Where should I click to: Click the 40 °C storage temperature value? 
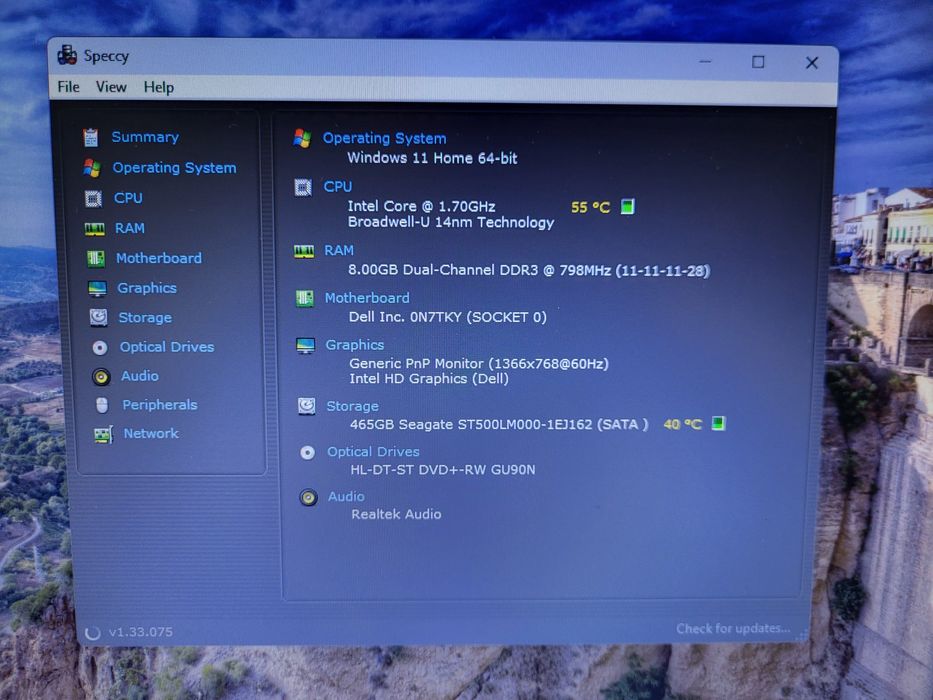tap(682, 424)
